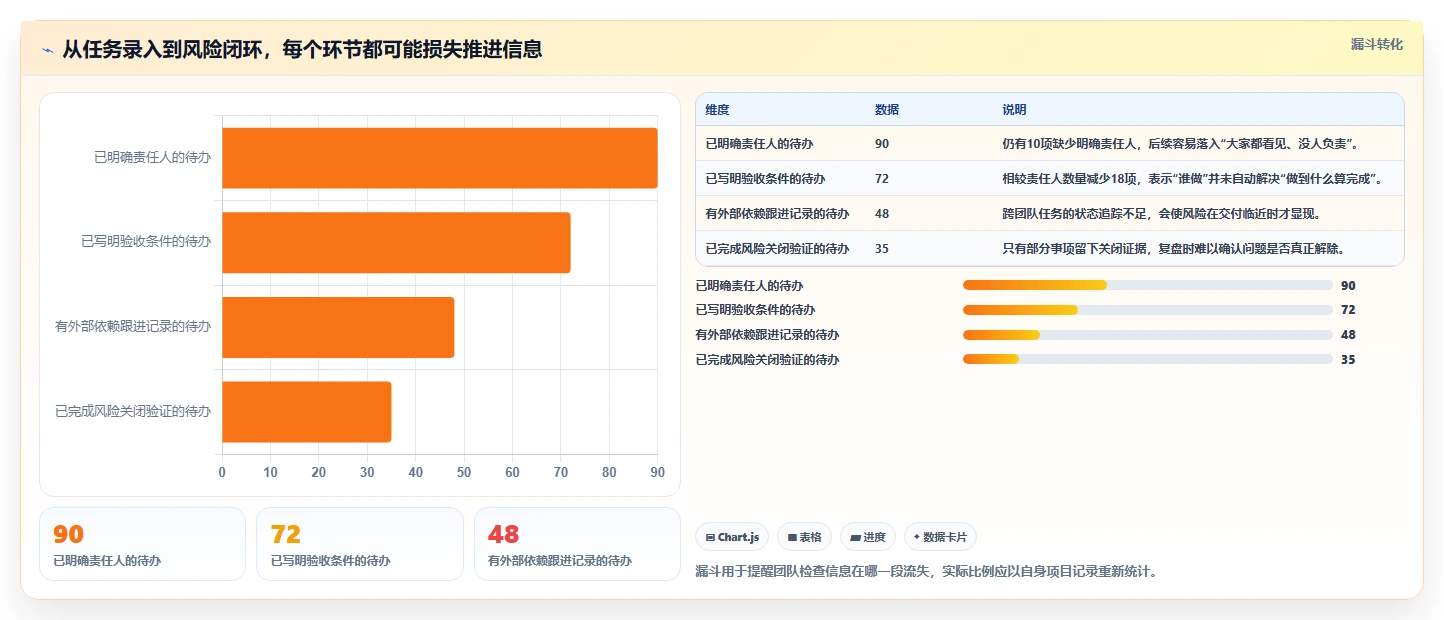1444x620 pixels.
Task: Click chart bar for 已完成风险关闭验证的待办
Action: click(306, 411)
